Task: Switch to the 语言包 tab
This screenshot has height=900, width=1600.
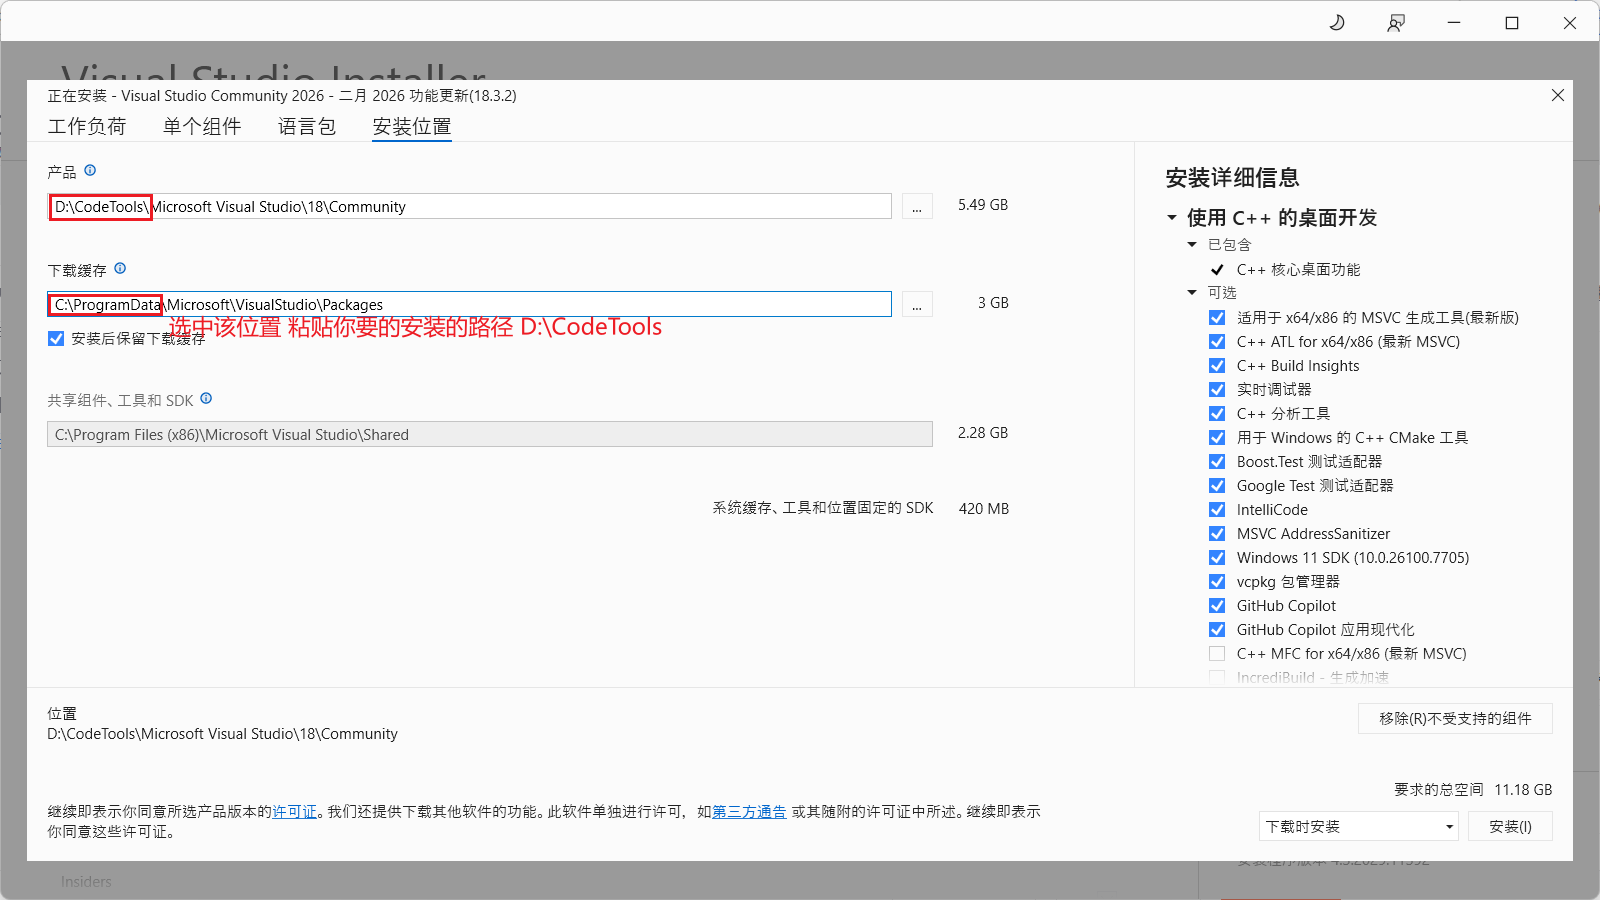Action: (307, 126)
